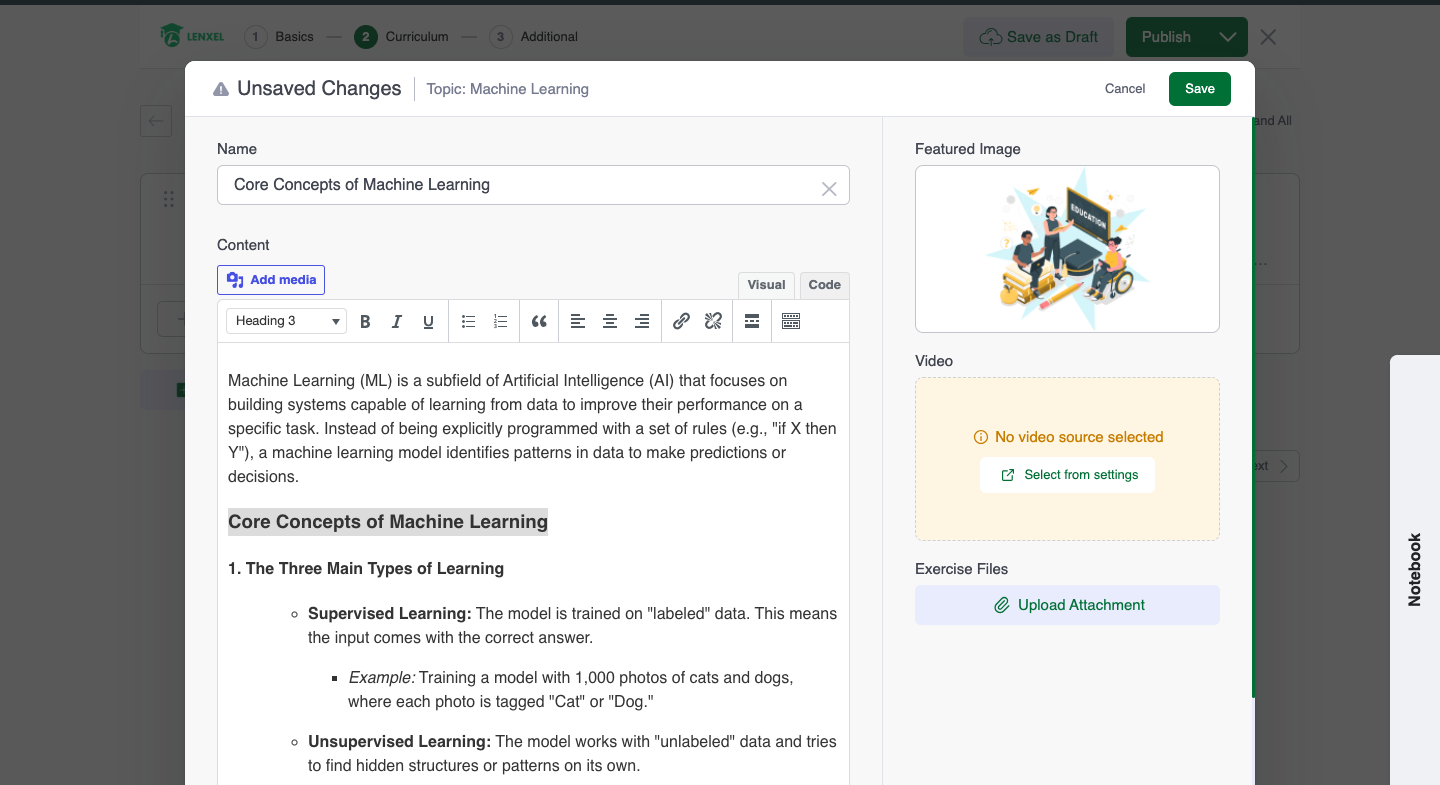The width and height of the screenshot is (1440, 785).
Task: Click the "Supervised Learning:" bullet text
Action: tap(390, 614)
